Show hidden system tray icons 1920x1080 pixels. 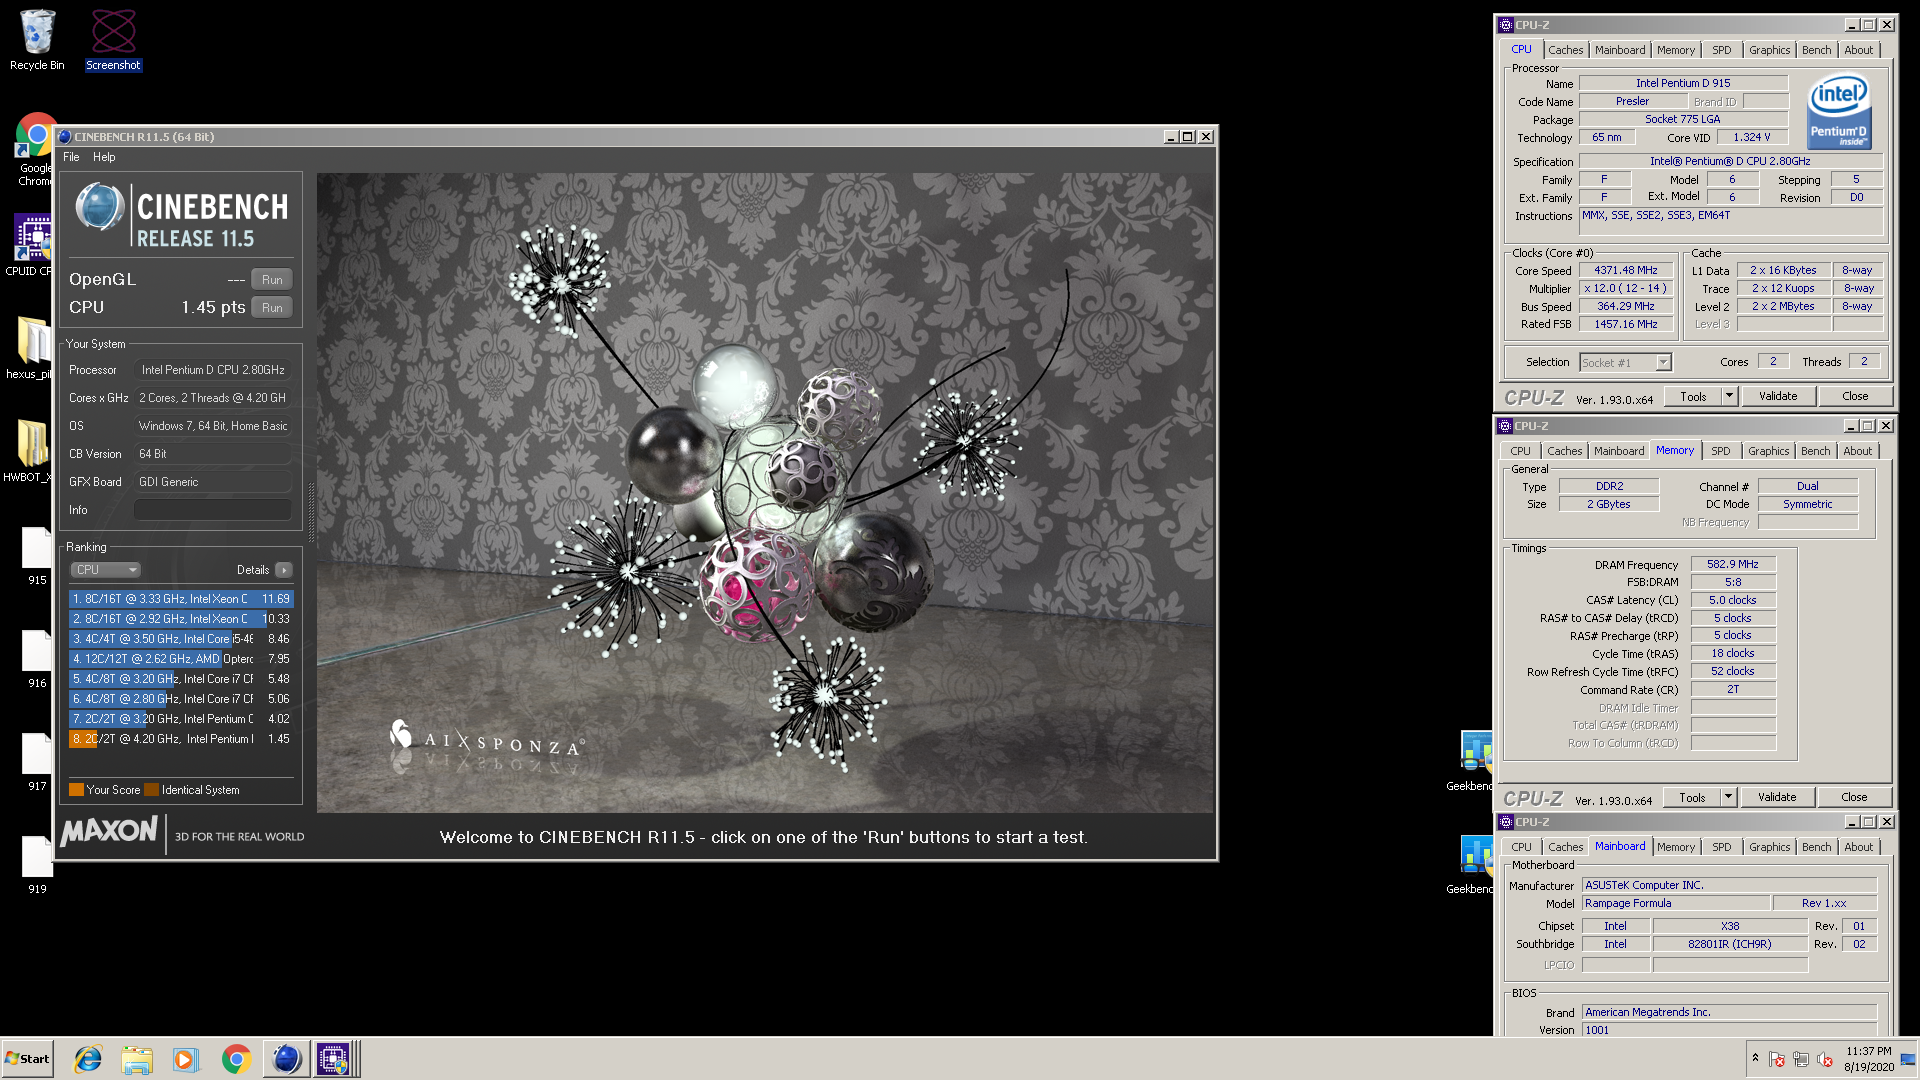tap(1755, 1058)
